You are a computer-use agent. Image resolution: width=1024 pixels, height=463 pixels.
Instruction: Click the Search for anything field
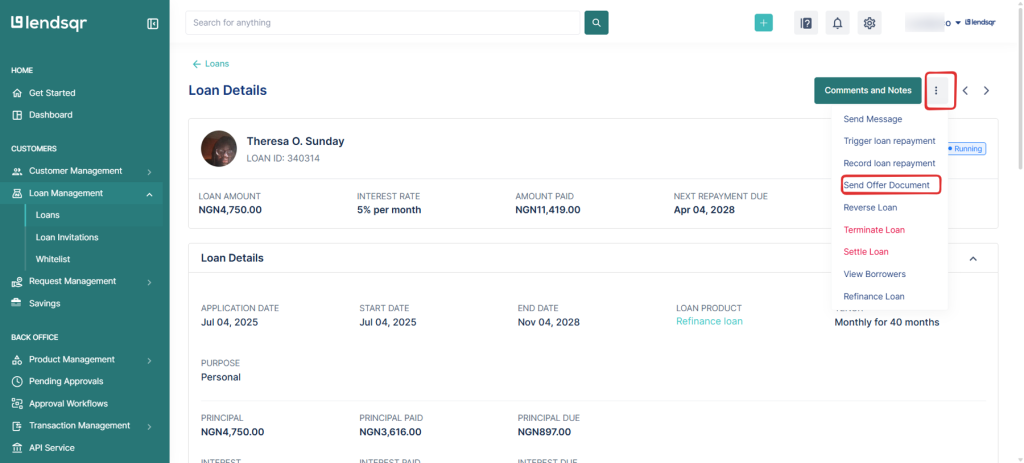click(x=382, y=23)
